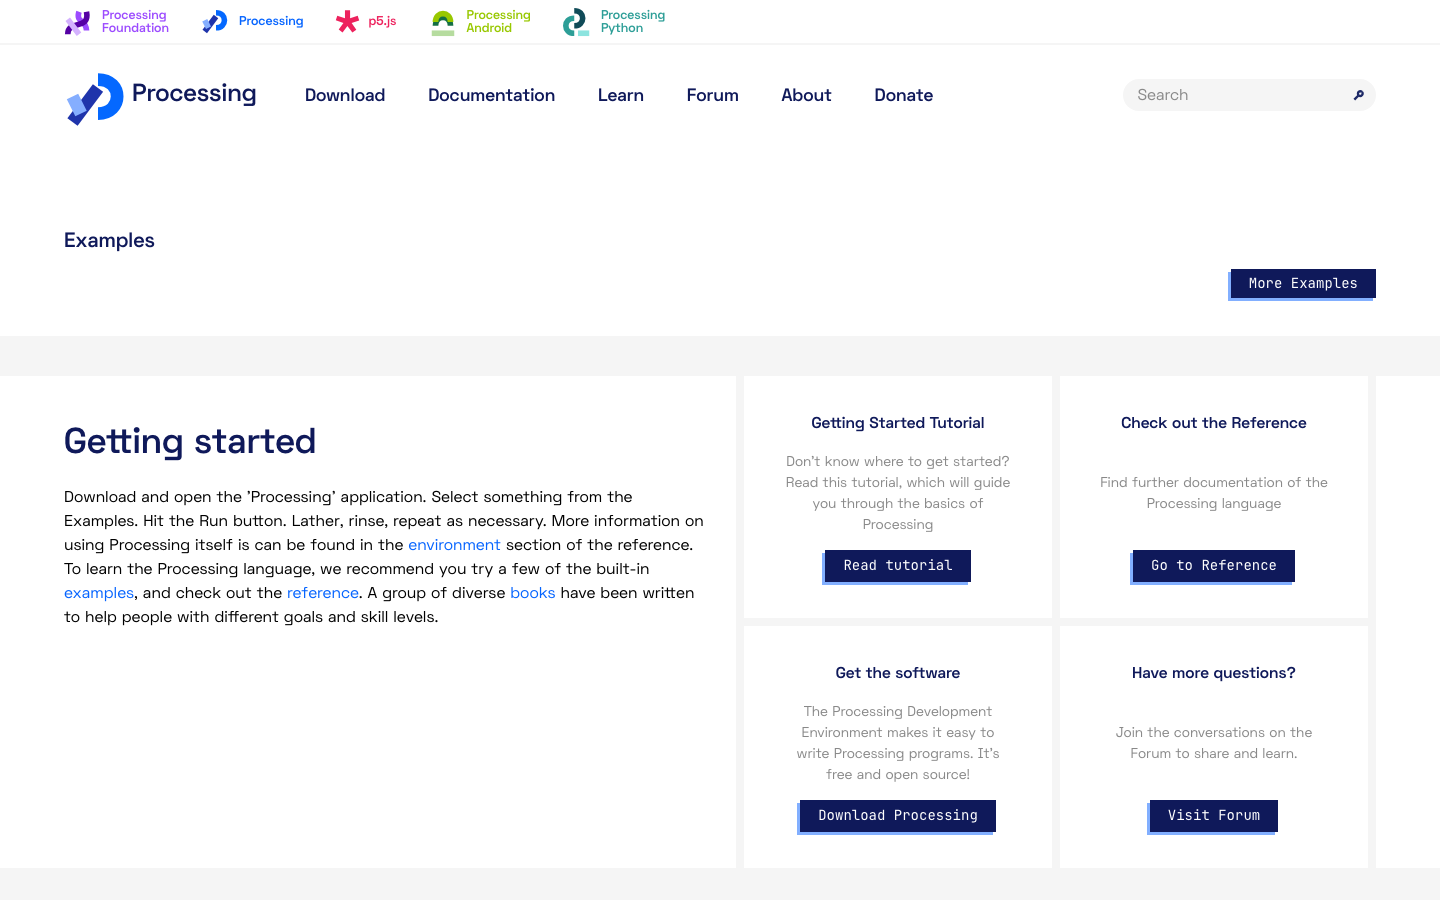Click the Read tutorial button
The height and width of the screenshot is (900, 1440).
[x=898, y=566]
